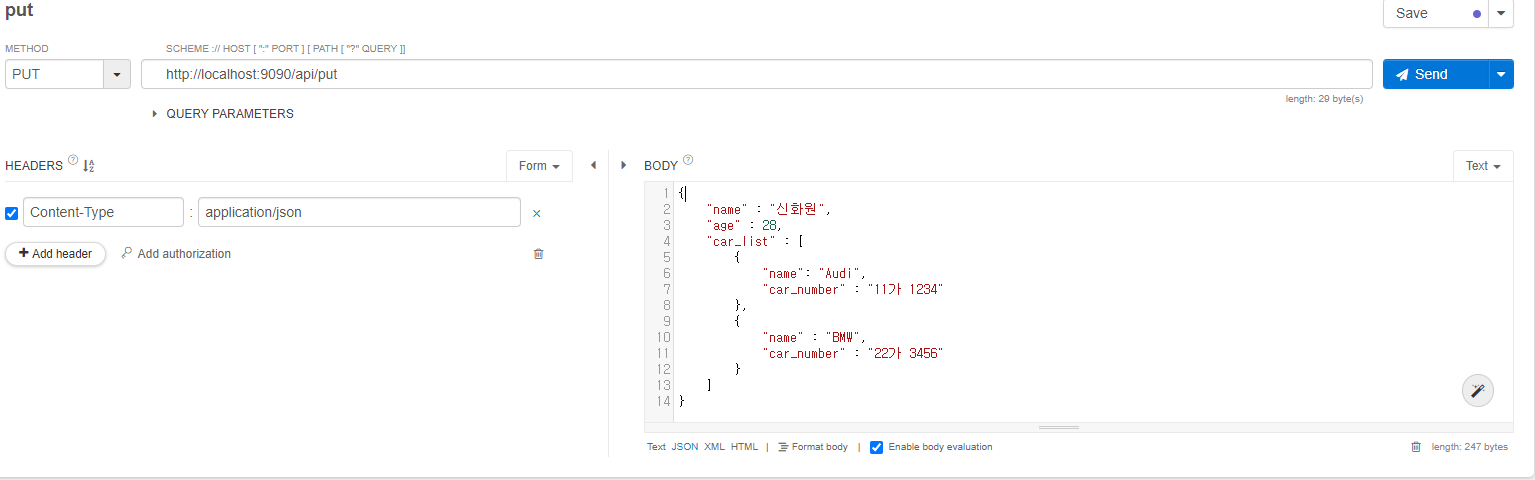Open the body Text type dropdown
The width and height of the screenshot is (1535, 480).
(1483, 166)
